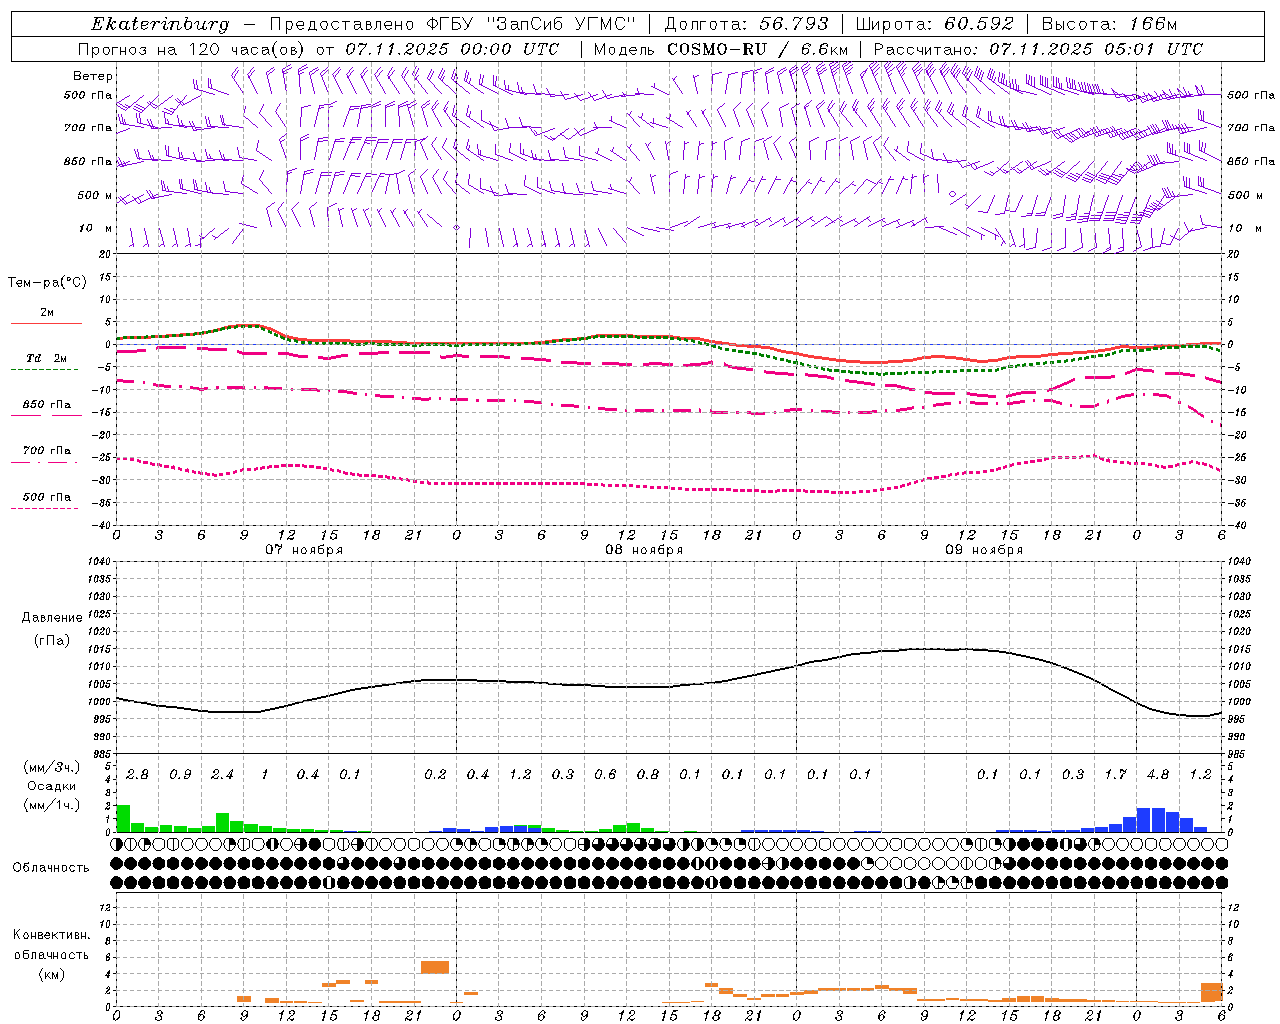Click the 0.6 precipitation total value
The width and height of the screenshot is (1280, 1024).
605,774
